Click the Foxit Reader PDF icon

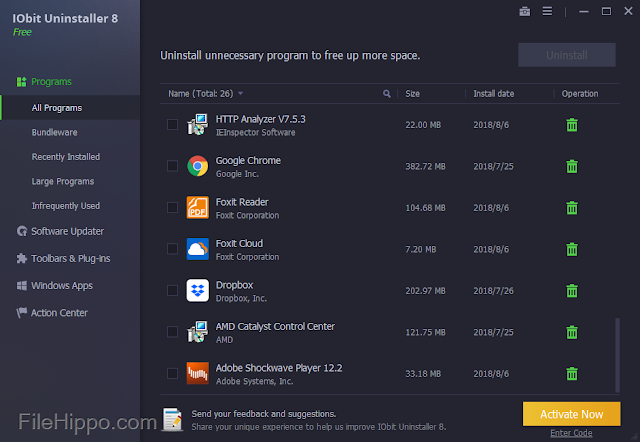[198, 207]
